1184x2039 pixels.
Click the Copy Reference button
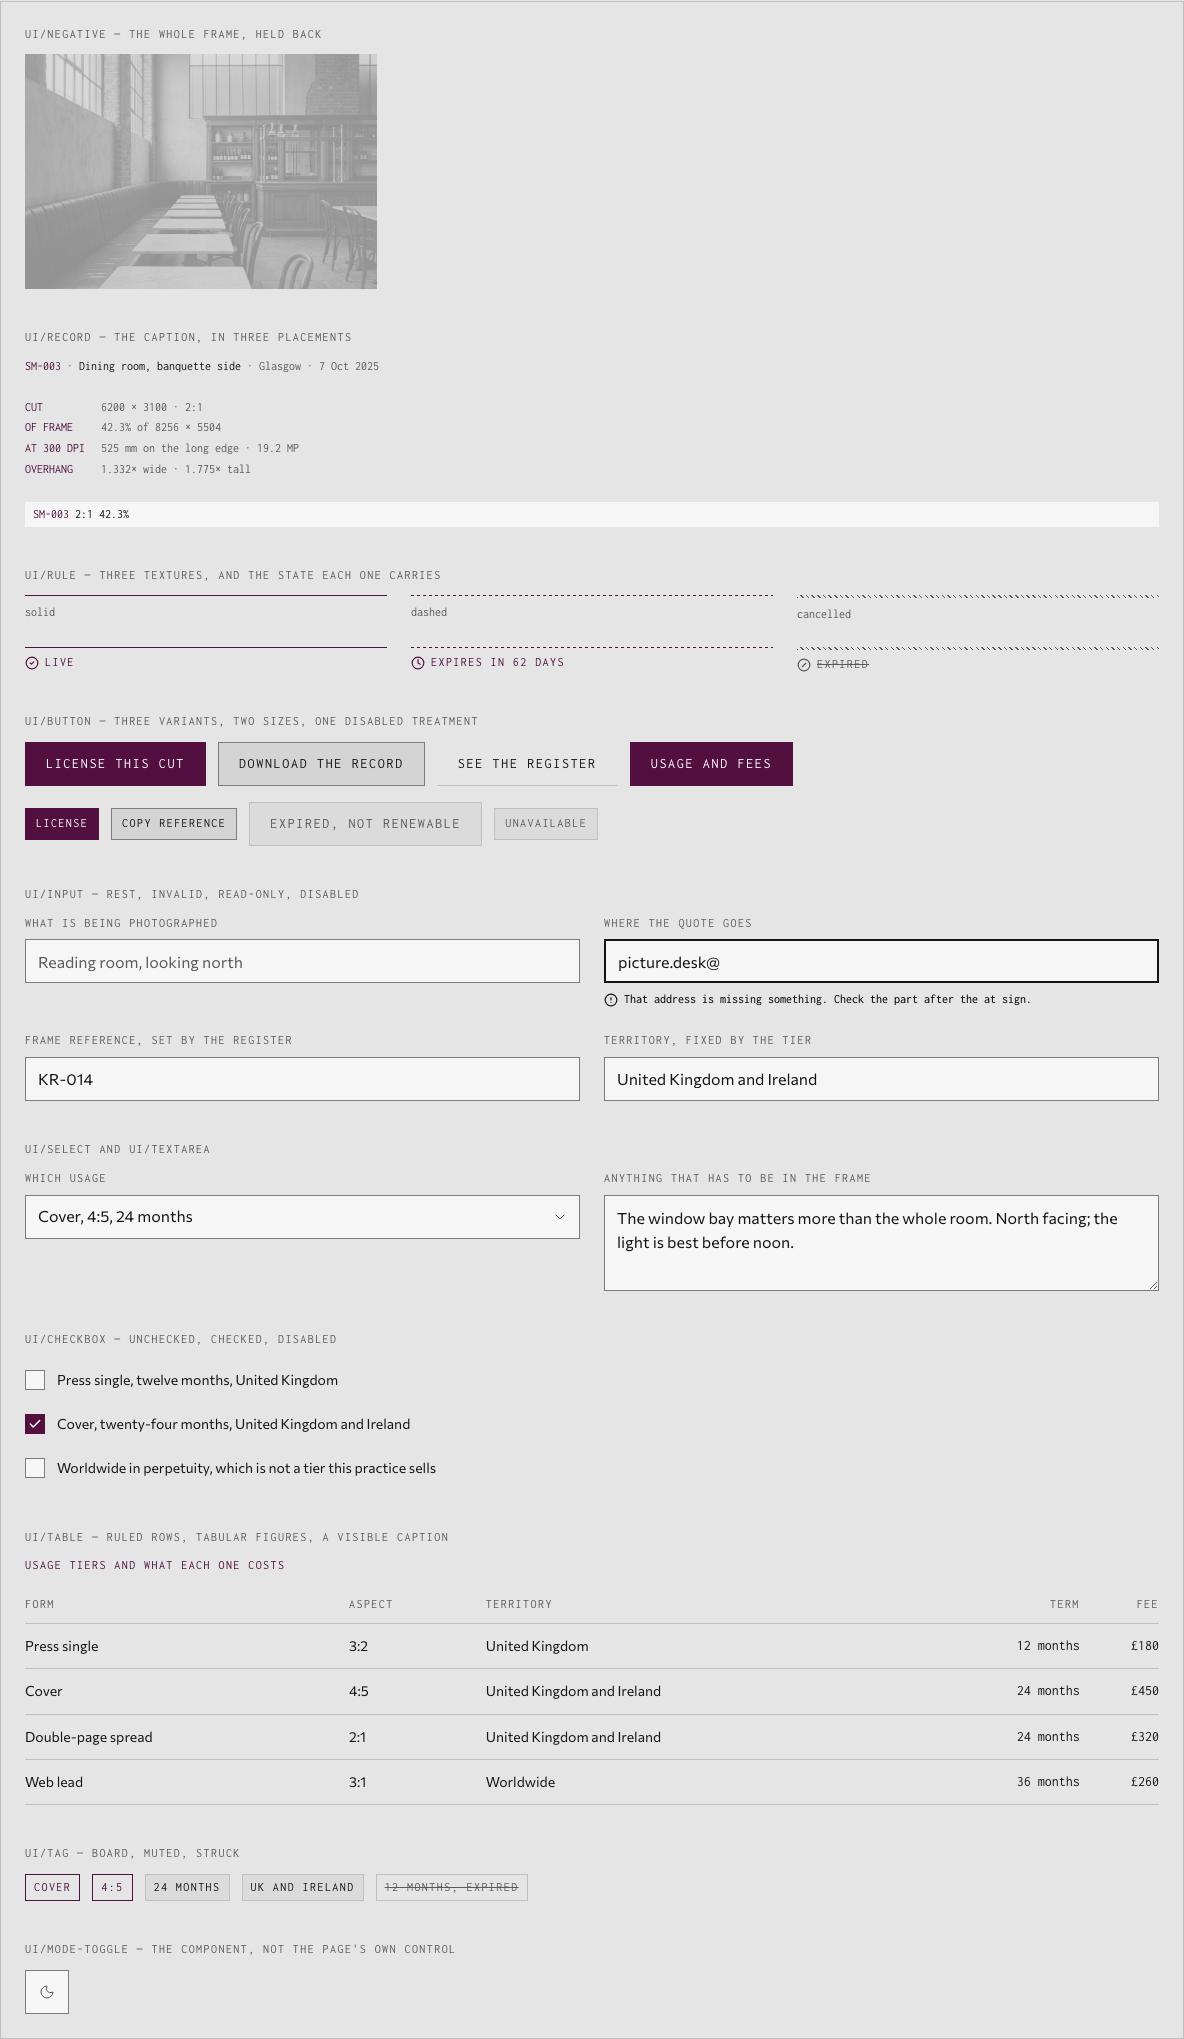174,824
